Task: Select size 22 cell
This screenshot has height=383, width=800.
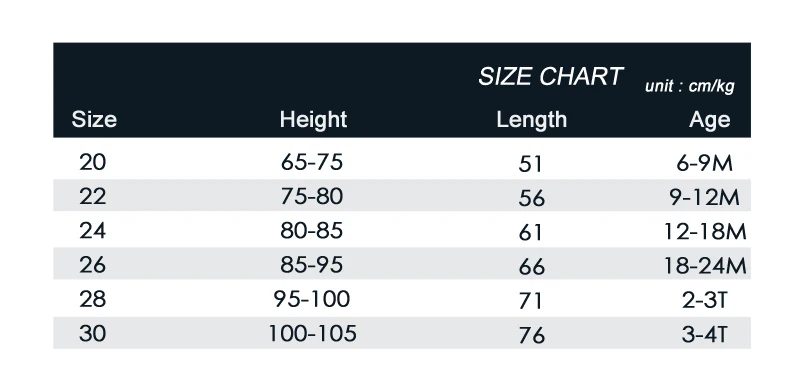Action: click(x=93, y=196)
